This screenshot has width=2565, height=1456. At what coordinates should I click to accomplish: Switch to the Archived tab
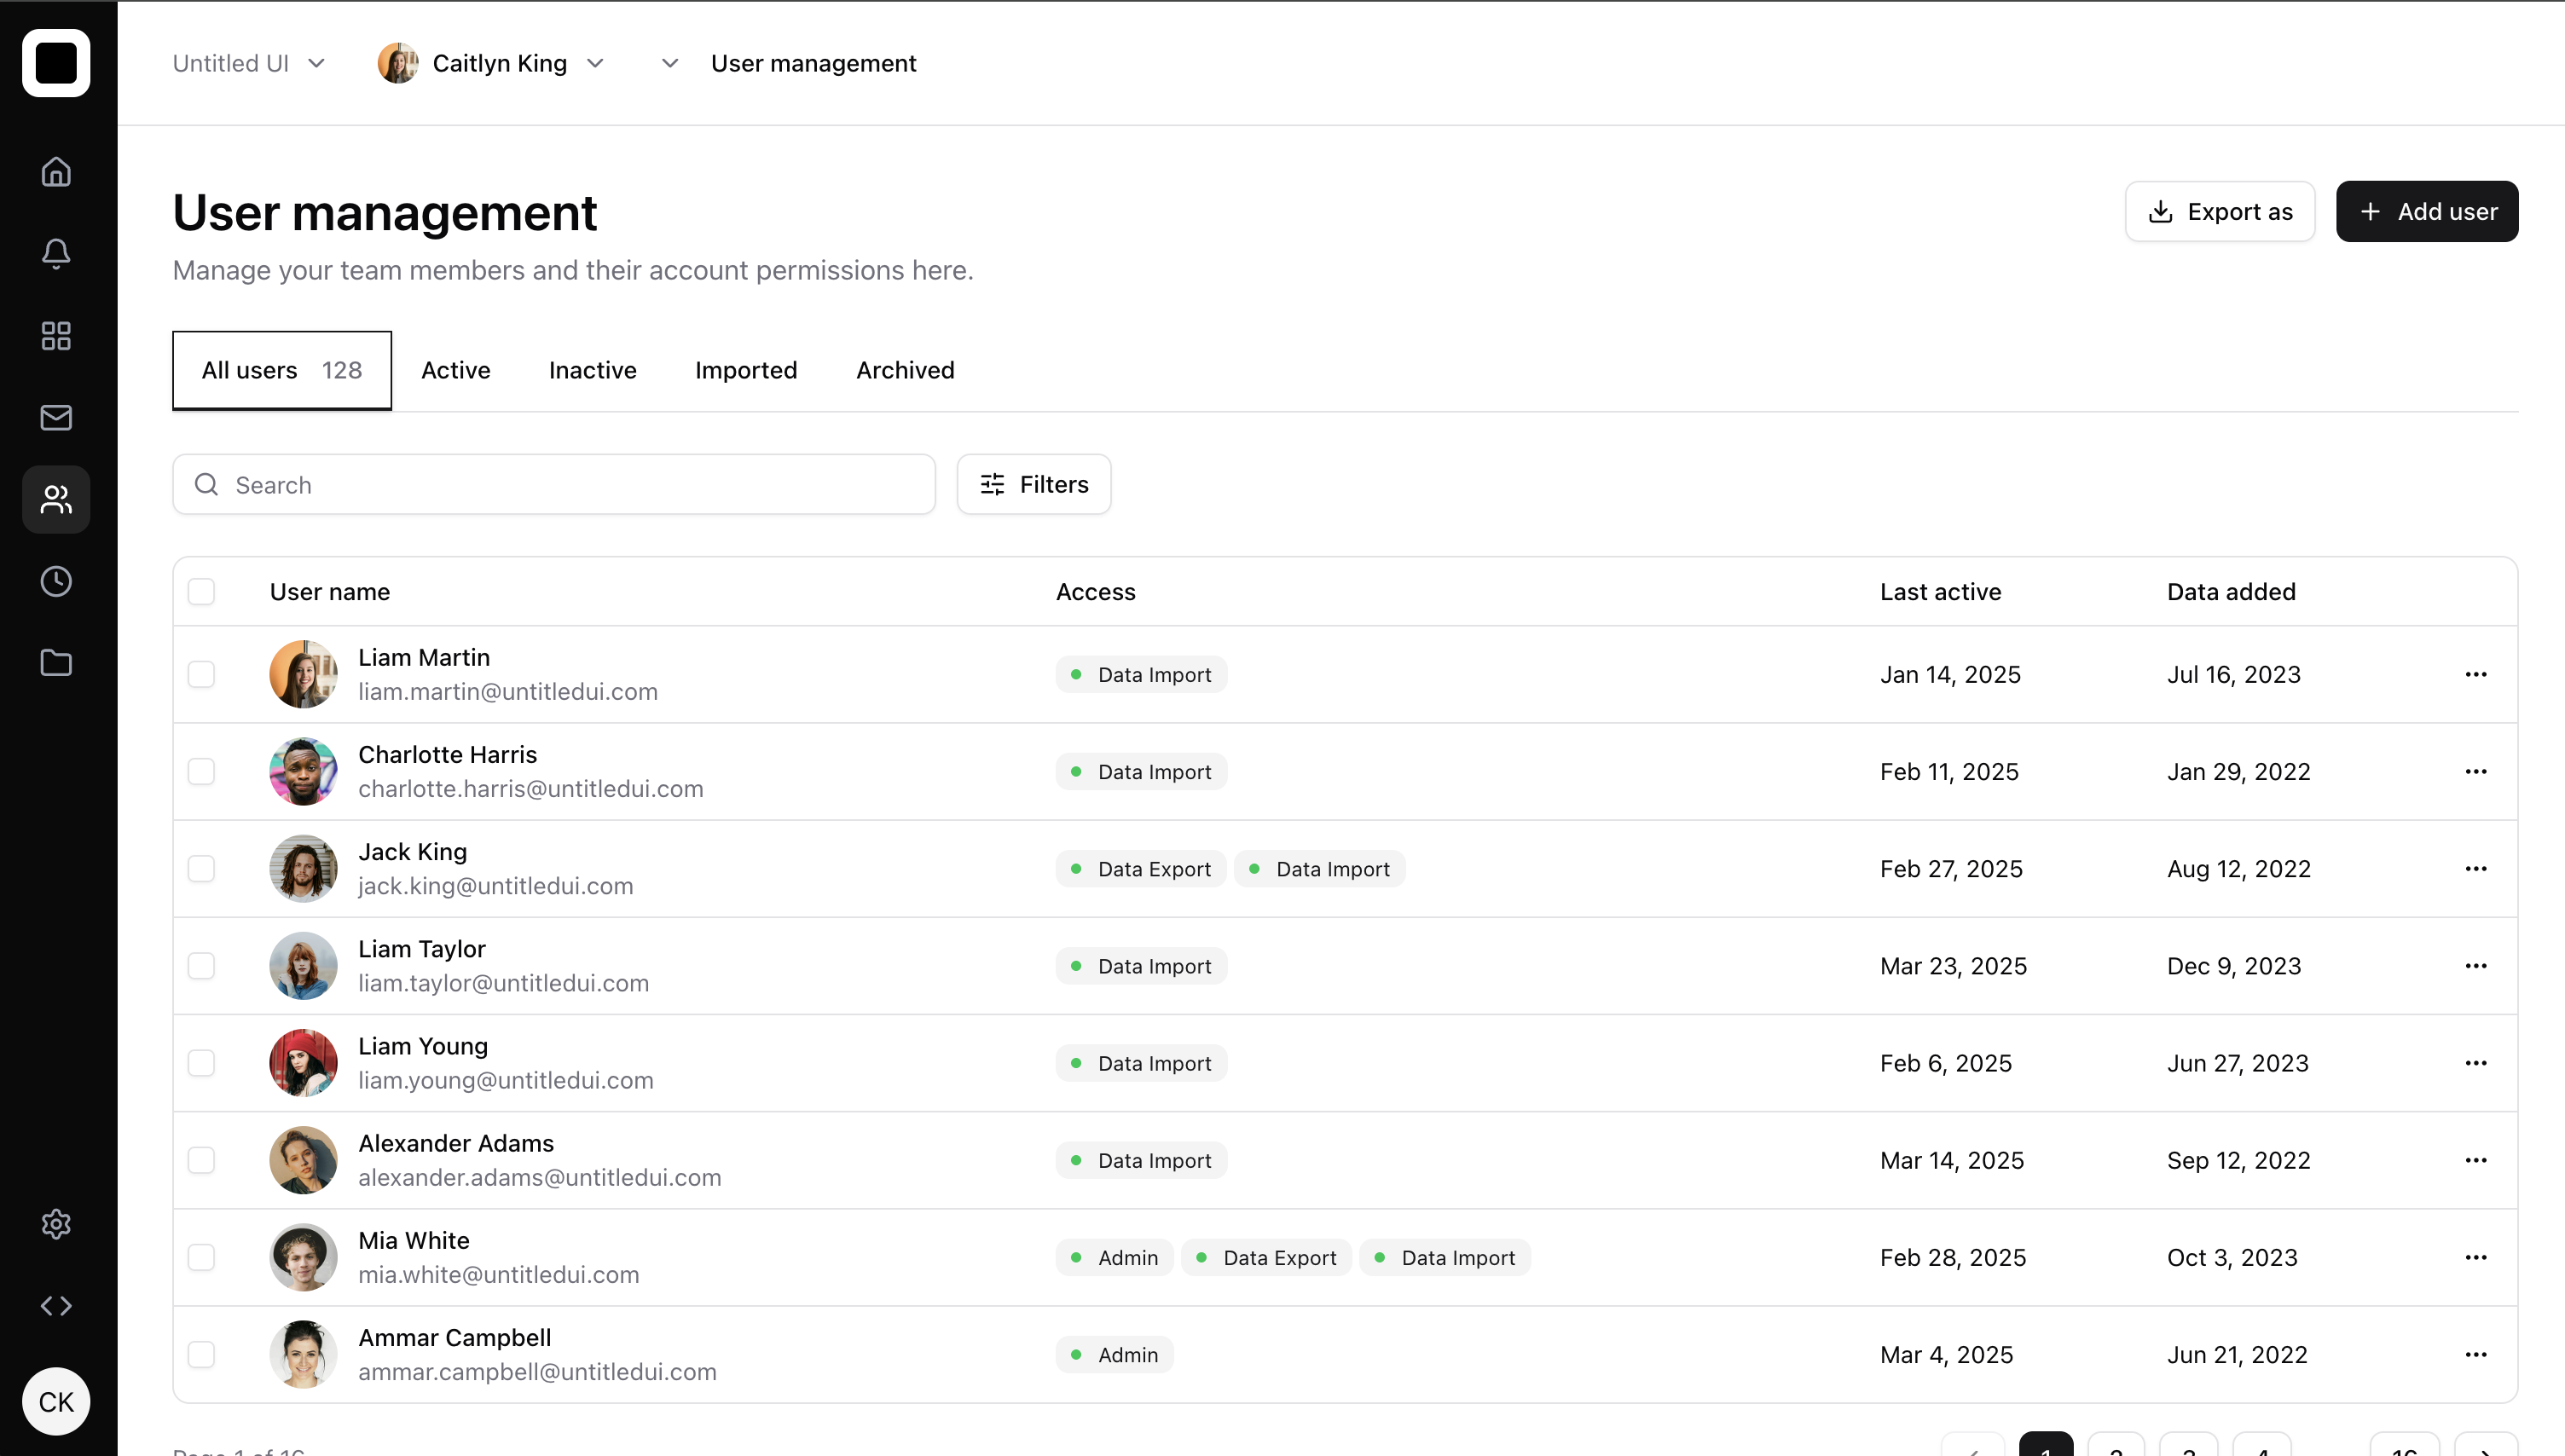click(x=904, y=370)
